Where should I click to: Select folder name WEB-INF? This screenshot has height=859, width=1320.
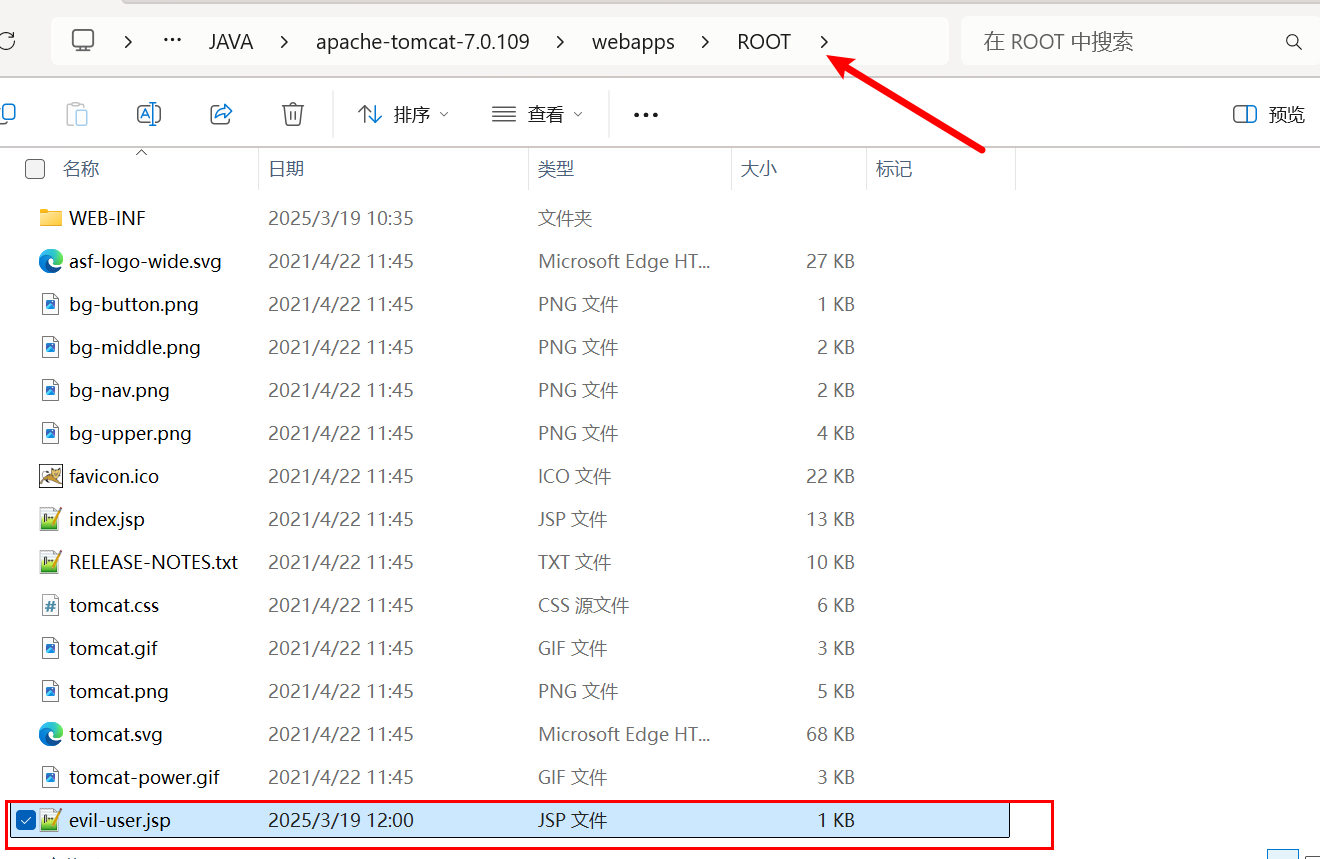pyautogui.click(x=108, y=218)
